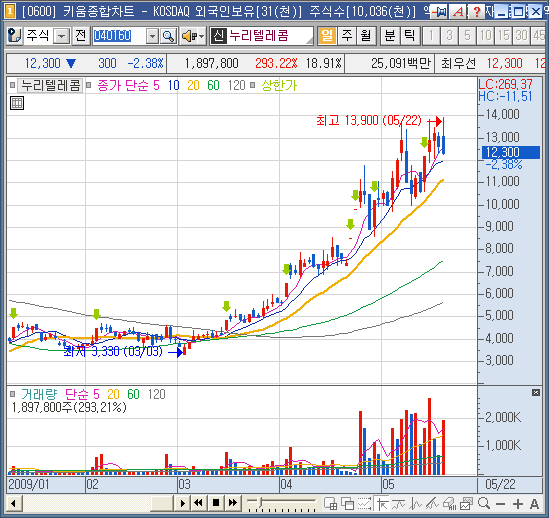Open the dropdown arrow beside speaker icon
This screenshot has height=518, width=549.
(202, 36)
